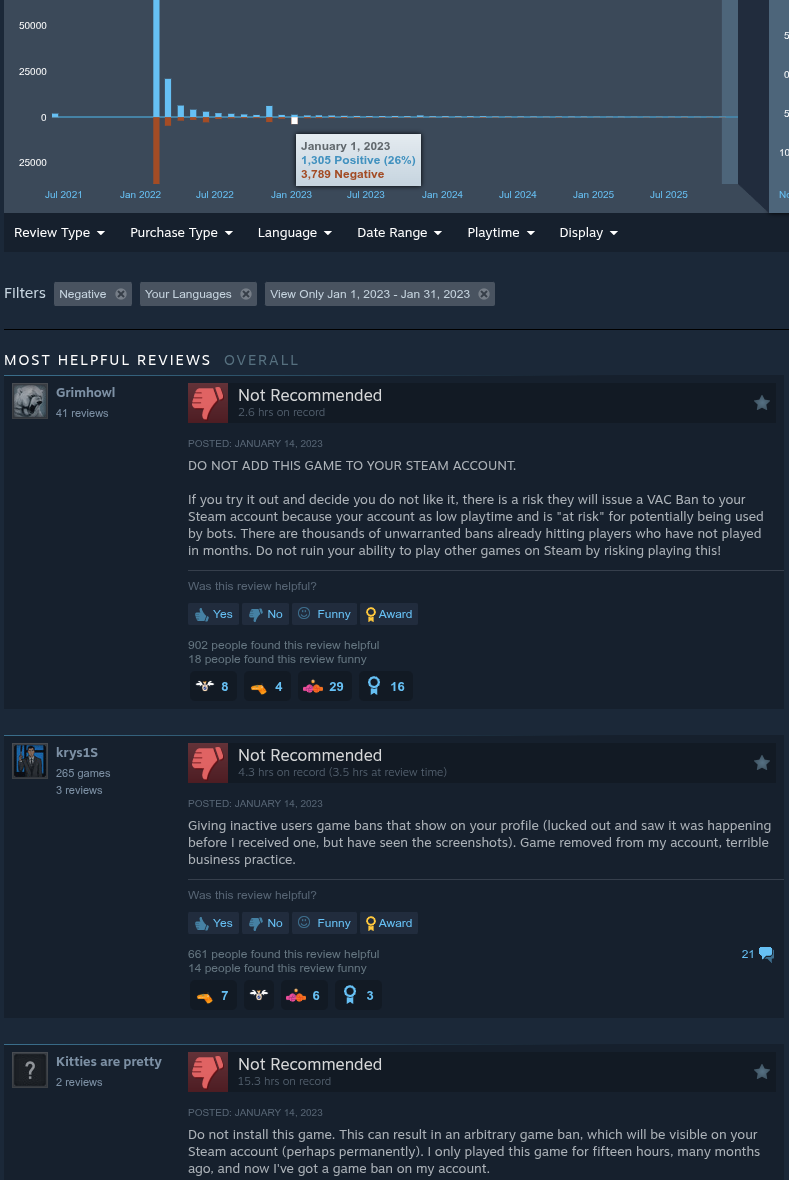Mark krys1S's review as Funny
This screenshot has height=1180, width=789.
324,923
